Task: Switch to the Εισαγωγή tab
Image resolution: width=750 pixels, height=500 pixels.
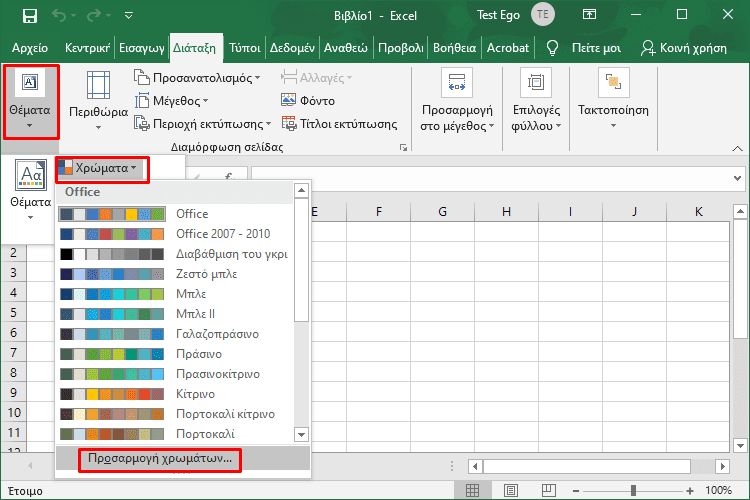Action: [x=142, y=48]
